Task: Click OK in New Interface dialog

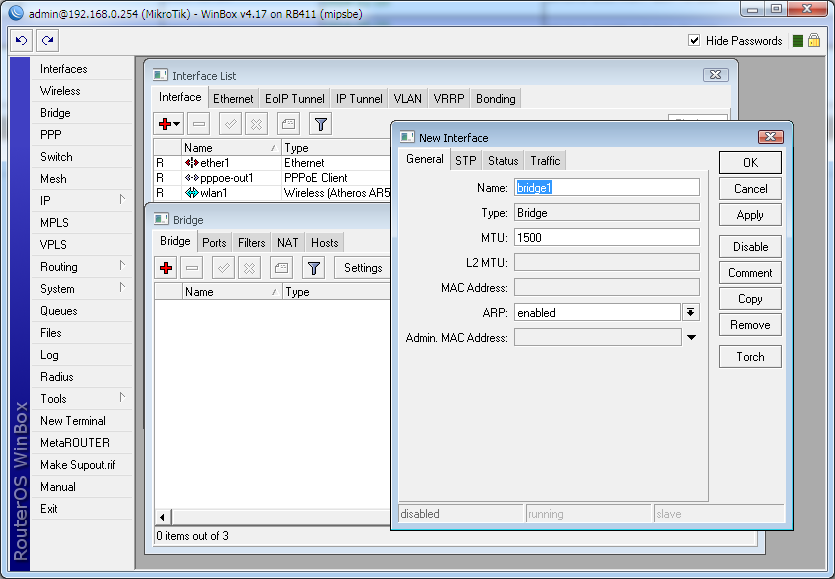Action: [750, 162]
